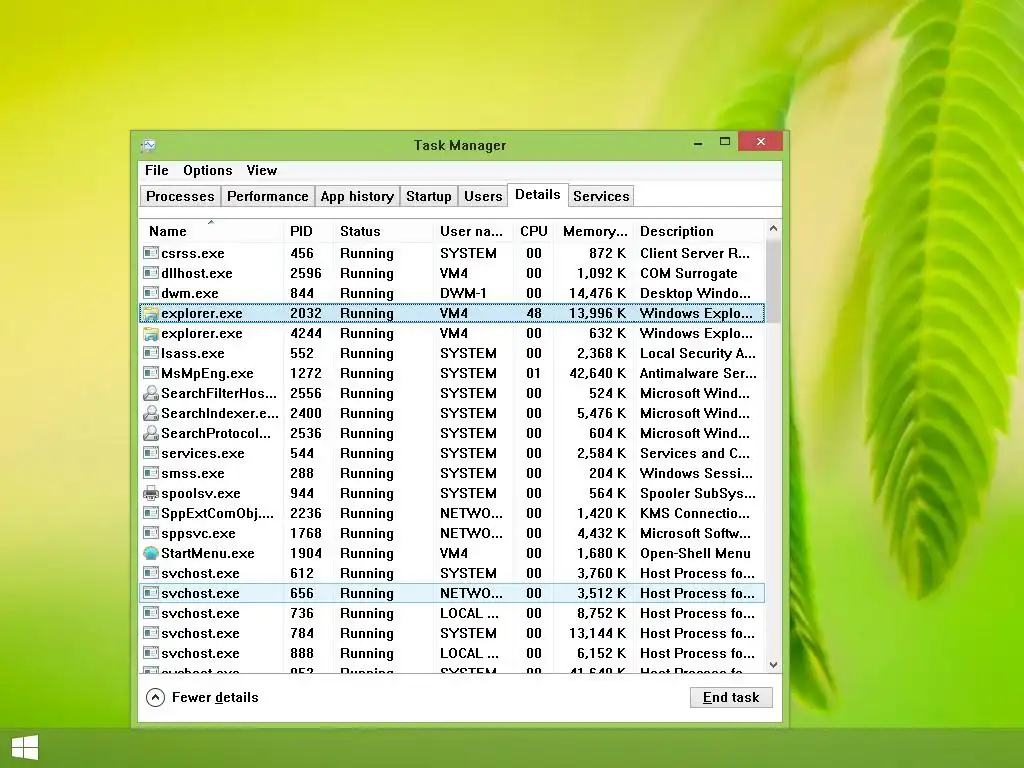1024x768 pixels.
Task: Click the icon of svchost.exe PID 656
Action: coord(151,593)
